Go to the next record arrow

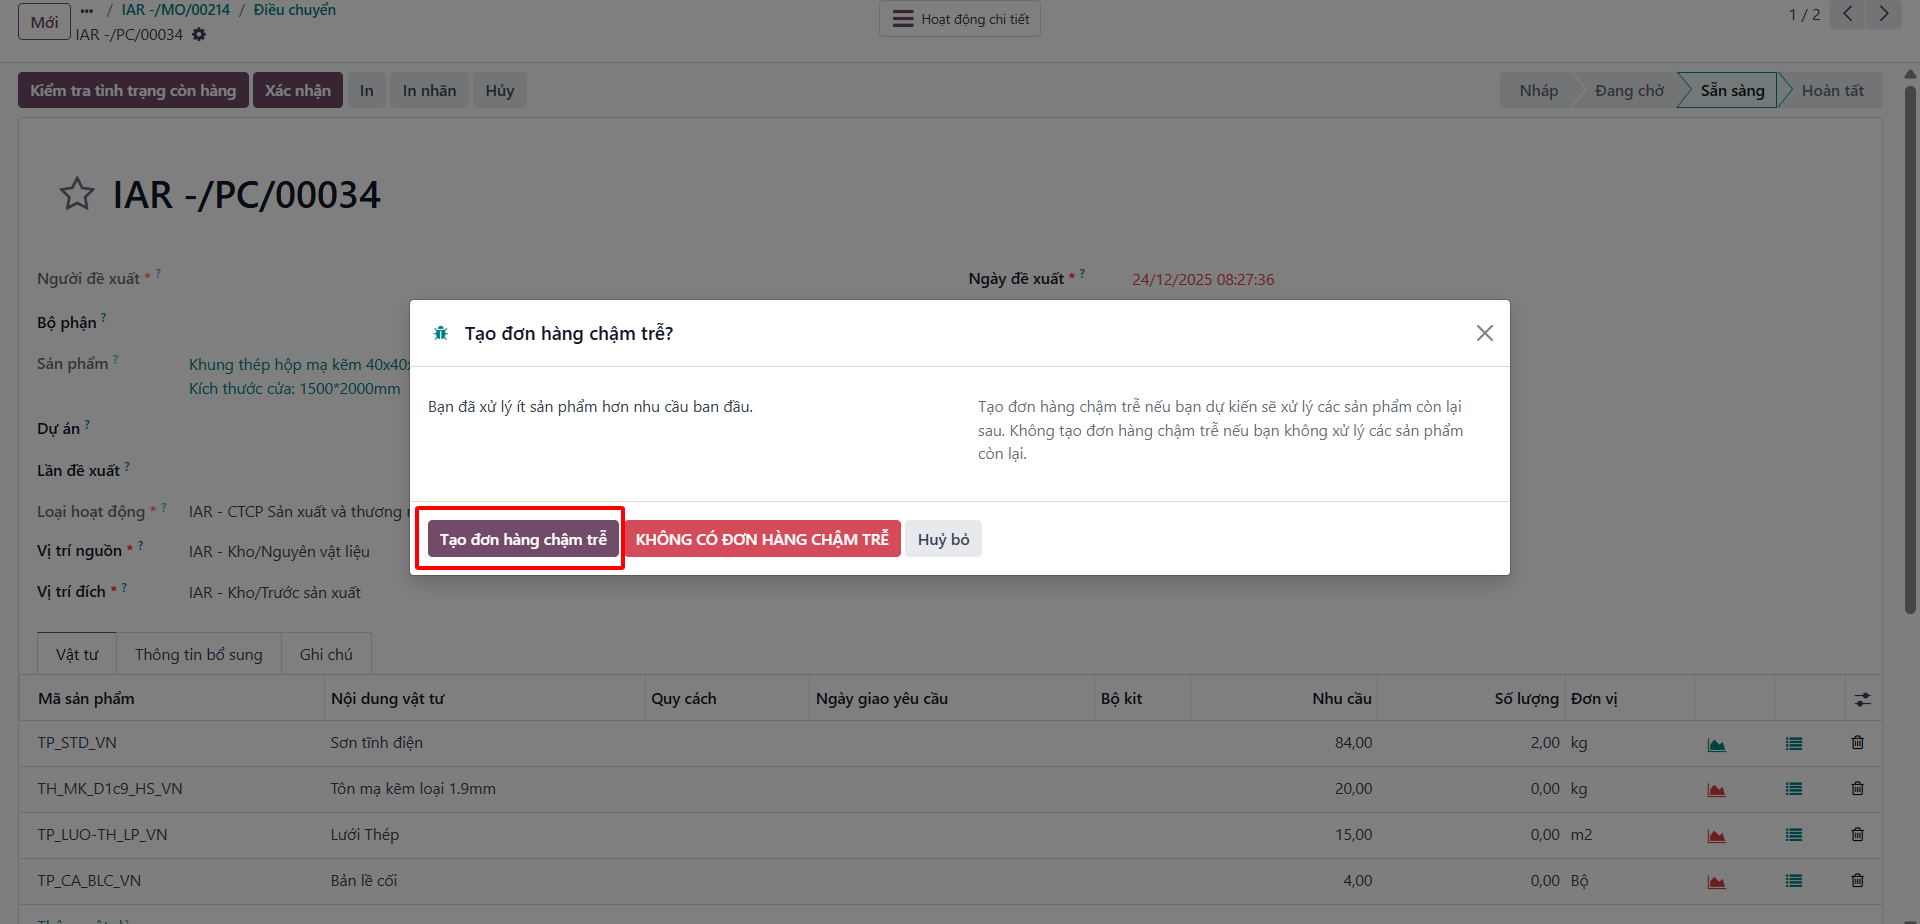pos(1884,14)
